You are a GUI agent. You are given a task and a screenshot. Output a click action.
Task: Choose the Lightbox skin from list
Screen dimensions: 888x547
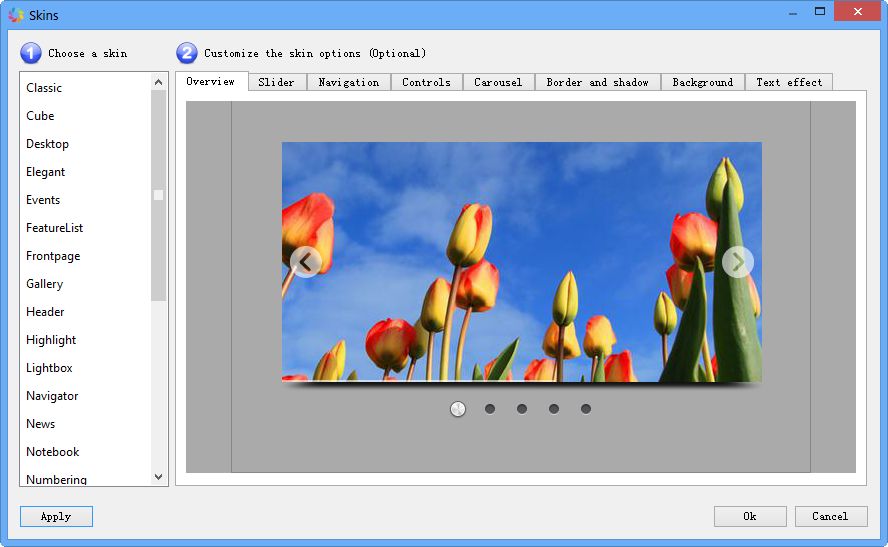49,368
